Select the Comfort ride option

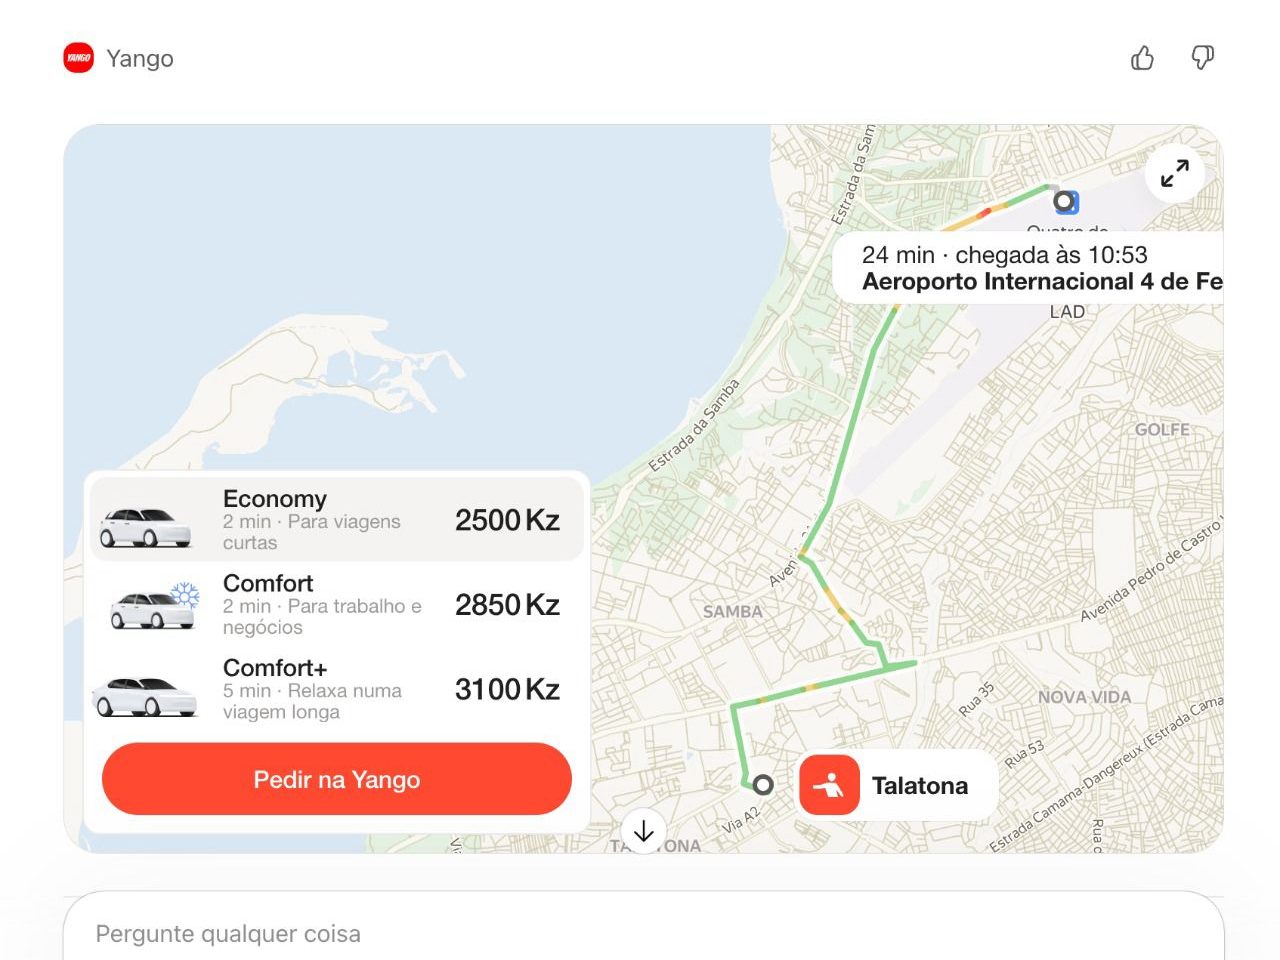pyautogui.click(x=337, y=604)
